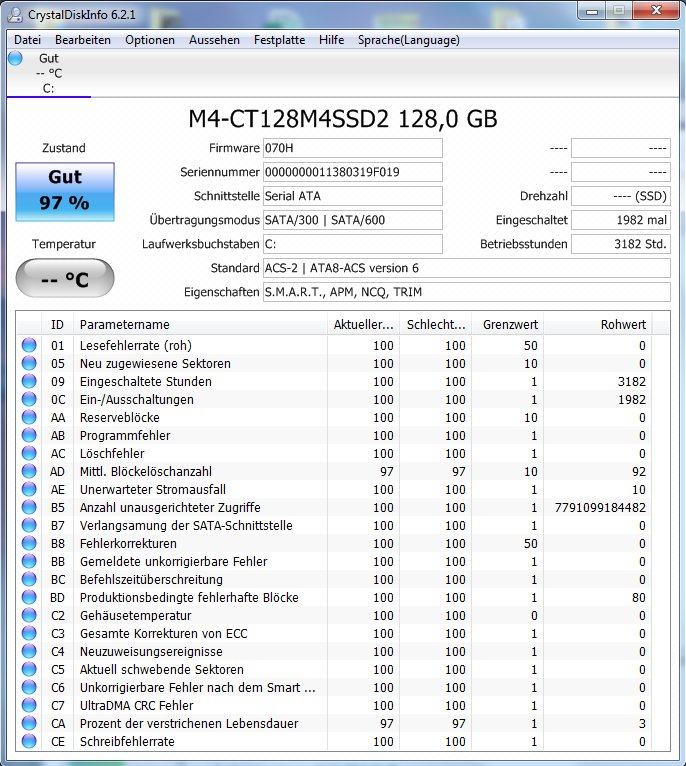Click status orb of Neuzuweisungsereignisse row
Screen dimensions: 686x766
(x=29, y=651)
